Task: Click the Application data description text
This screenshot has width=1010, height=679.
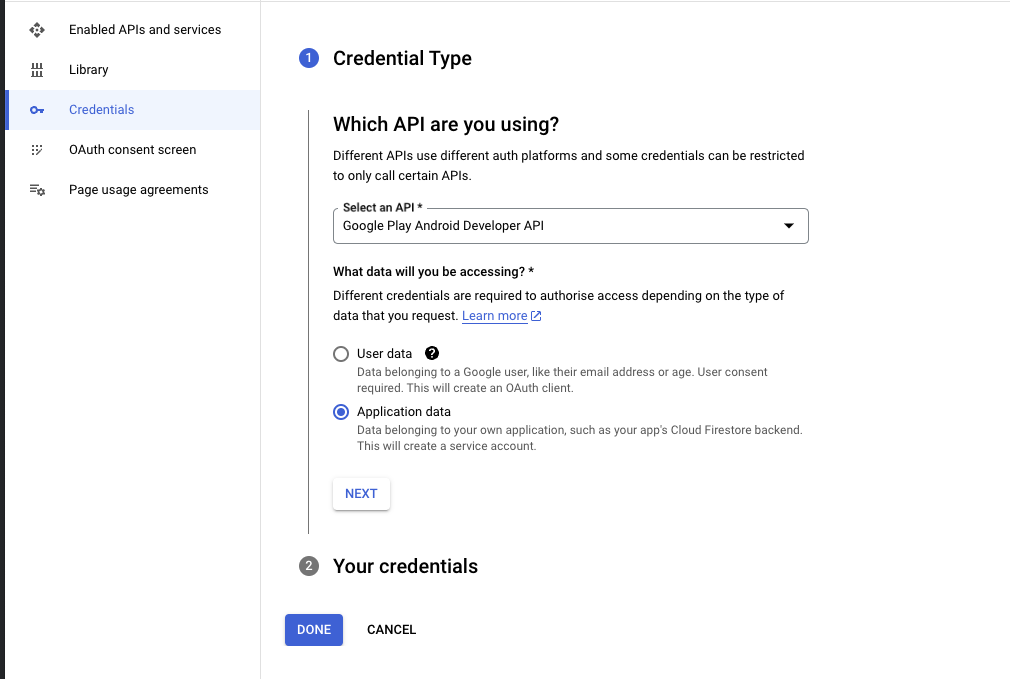Action: click(580, 438)
